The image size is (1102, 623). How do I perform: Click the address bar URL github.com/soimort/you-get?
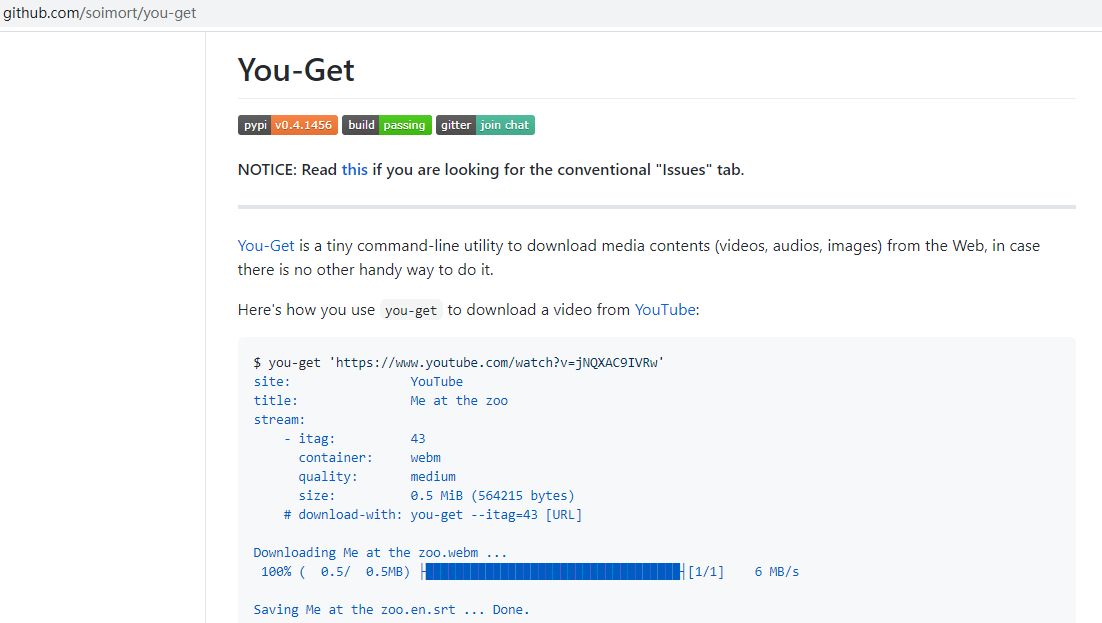(x=99, y=13)
